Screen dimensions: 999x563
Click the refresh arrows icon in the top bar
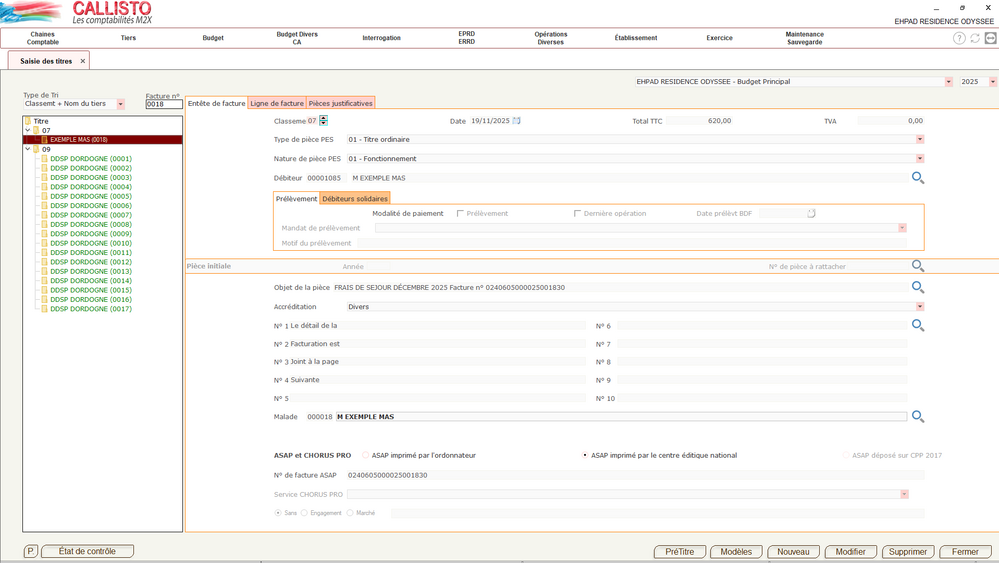[975, 38]
